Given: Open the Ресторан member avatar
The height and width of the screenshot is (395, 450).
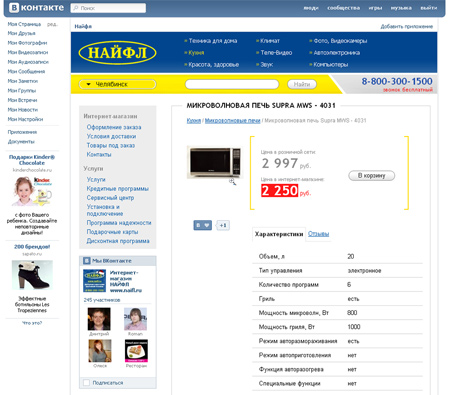Looking at the screenshot, I should pos(136,351).
